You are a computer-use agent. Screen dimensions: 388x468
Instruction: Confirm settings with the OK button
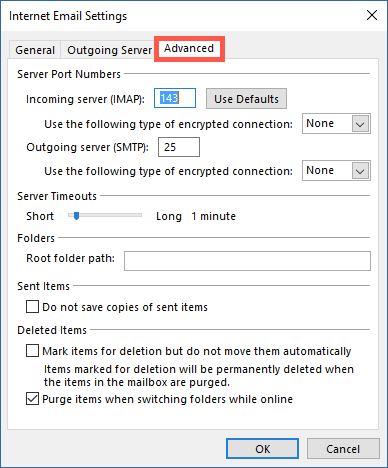[x=262, y=449]
